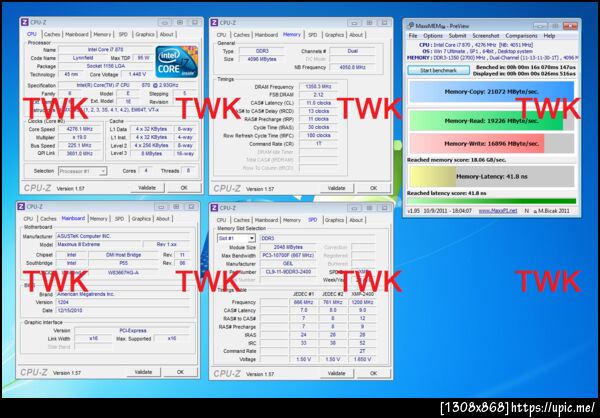Click OK in the Processor CPU-Z window

(184, 188)
